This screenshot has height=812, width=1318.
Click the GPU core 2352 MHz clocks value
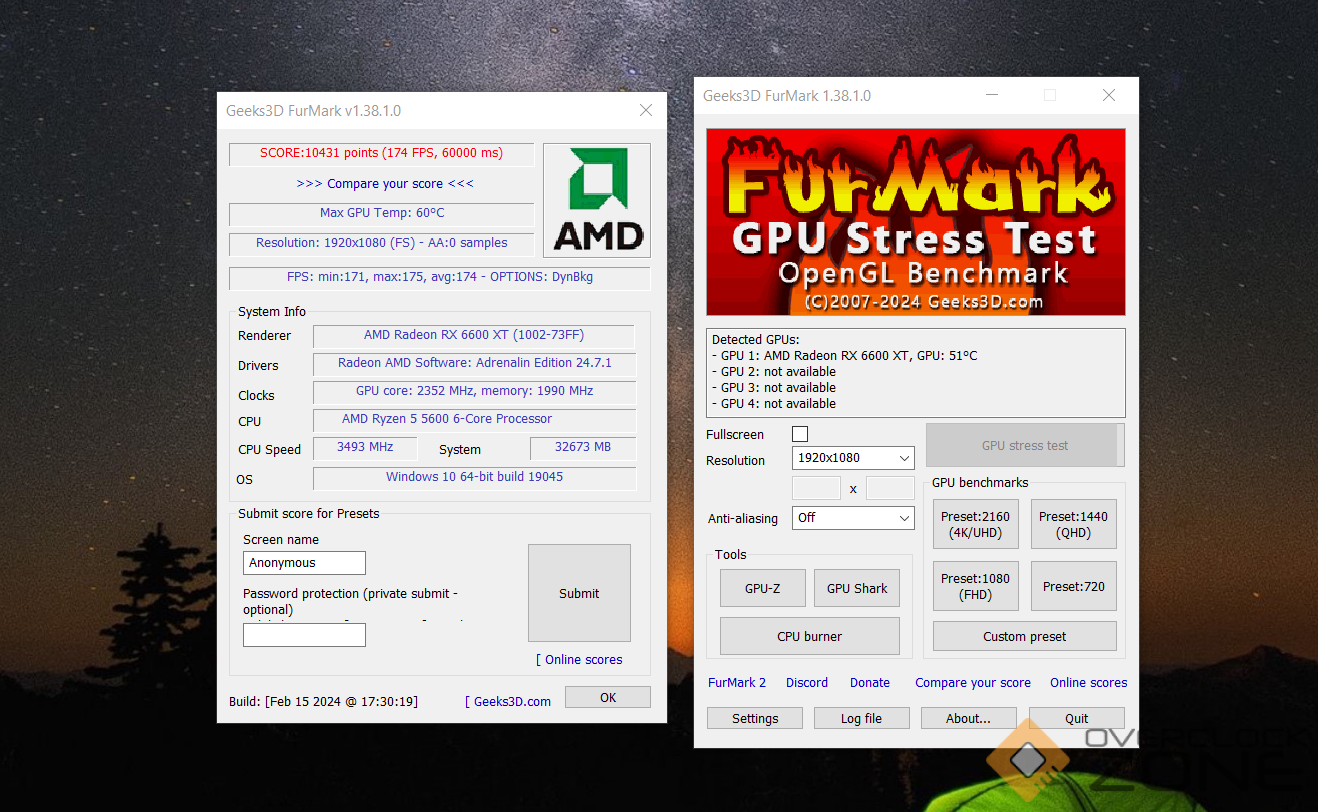click(x=474, y=391)
